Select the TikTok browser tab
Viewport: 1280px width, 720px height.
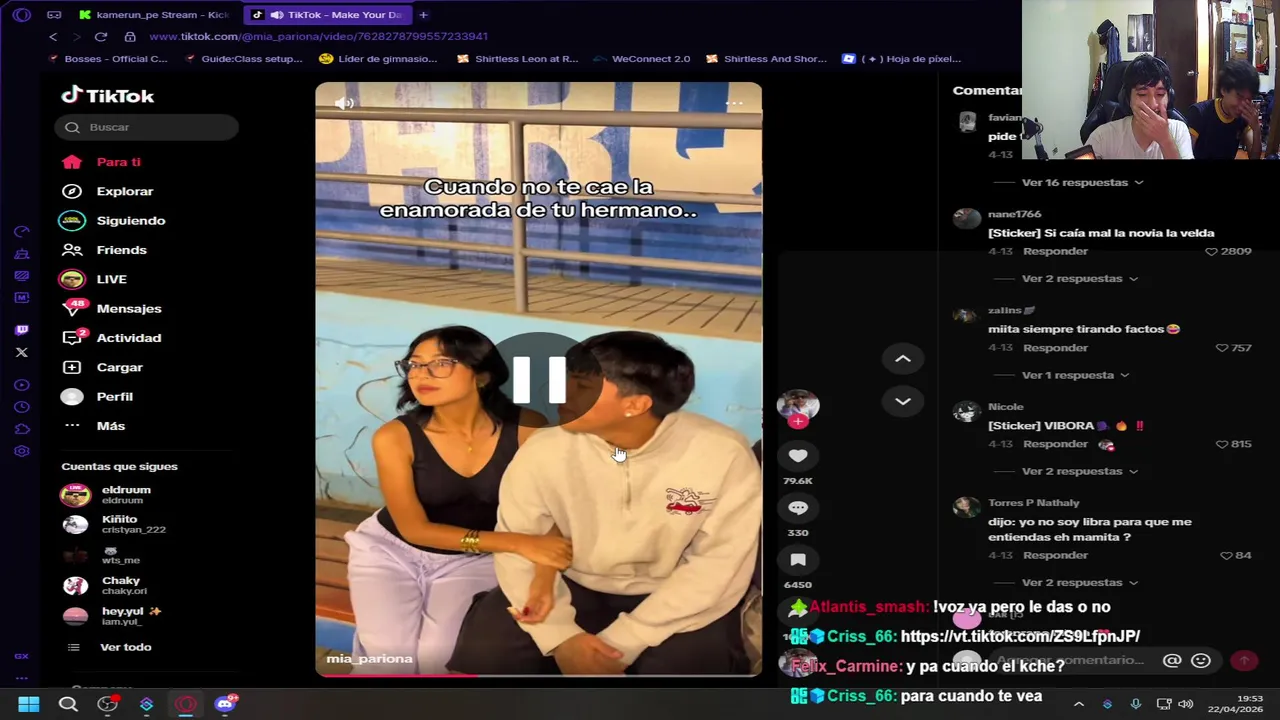327,15
